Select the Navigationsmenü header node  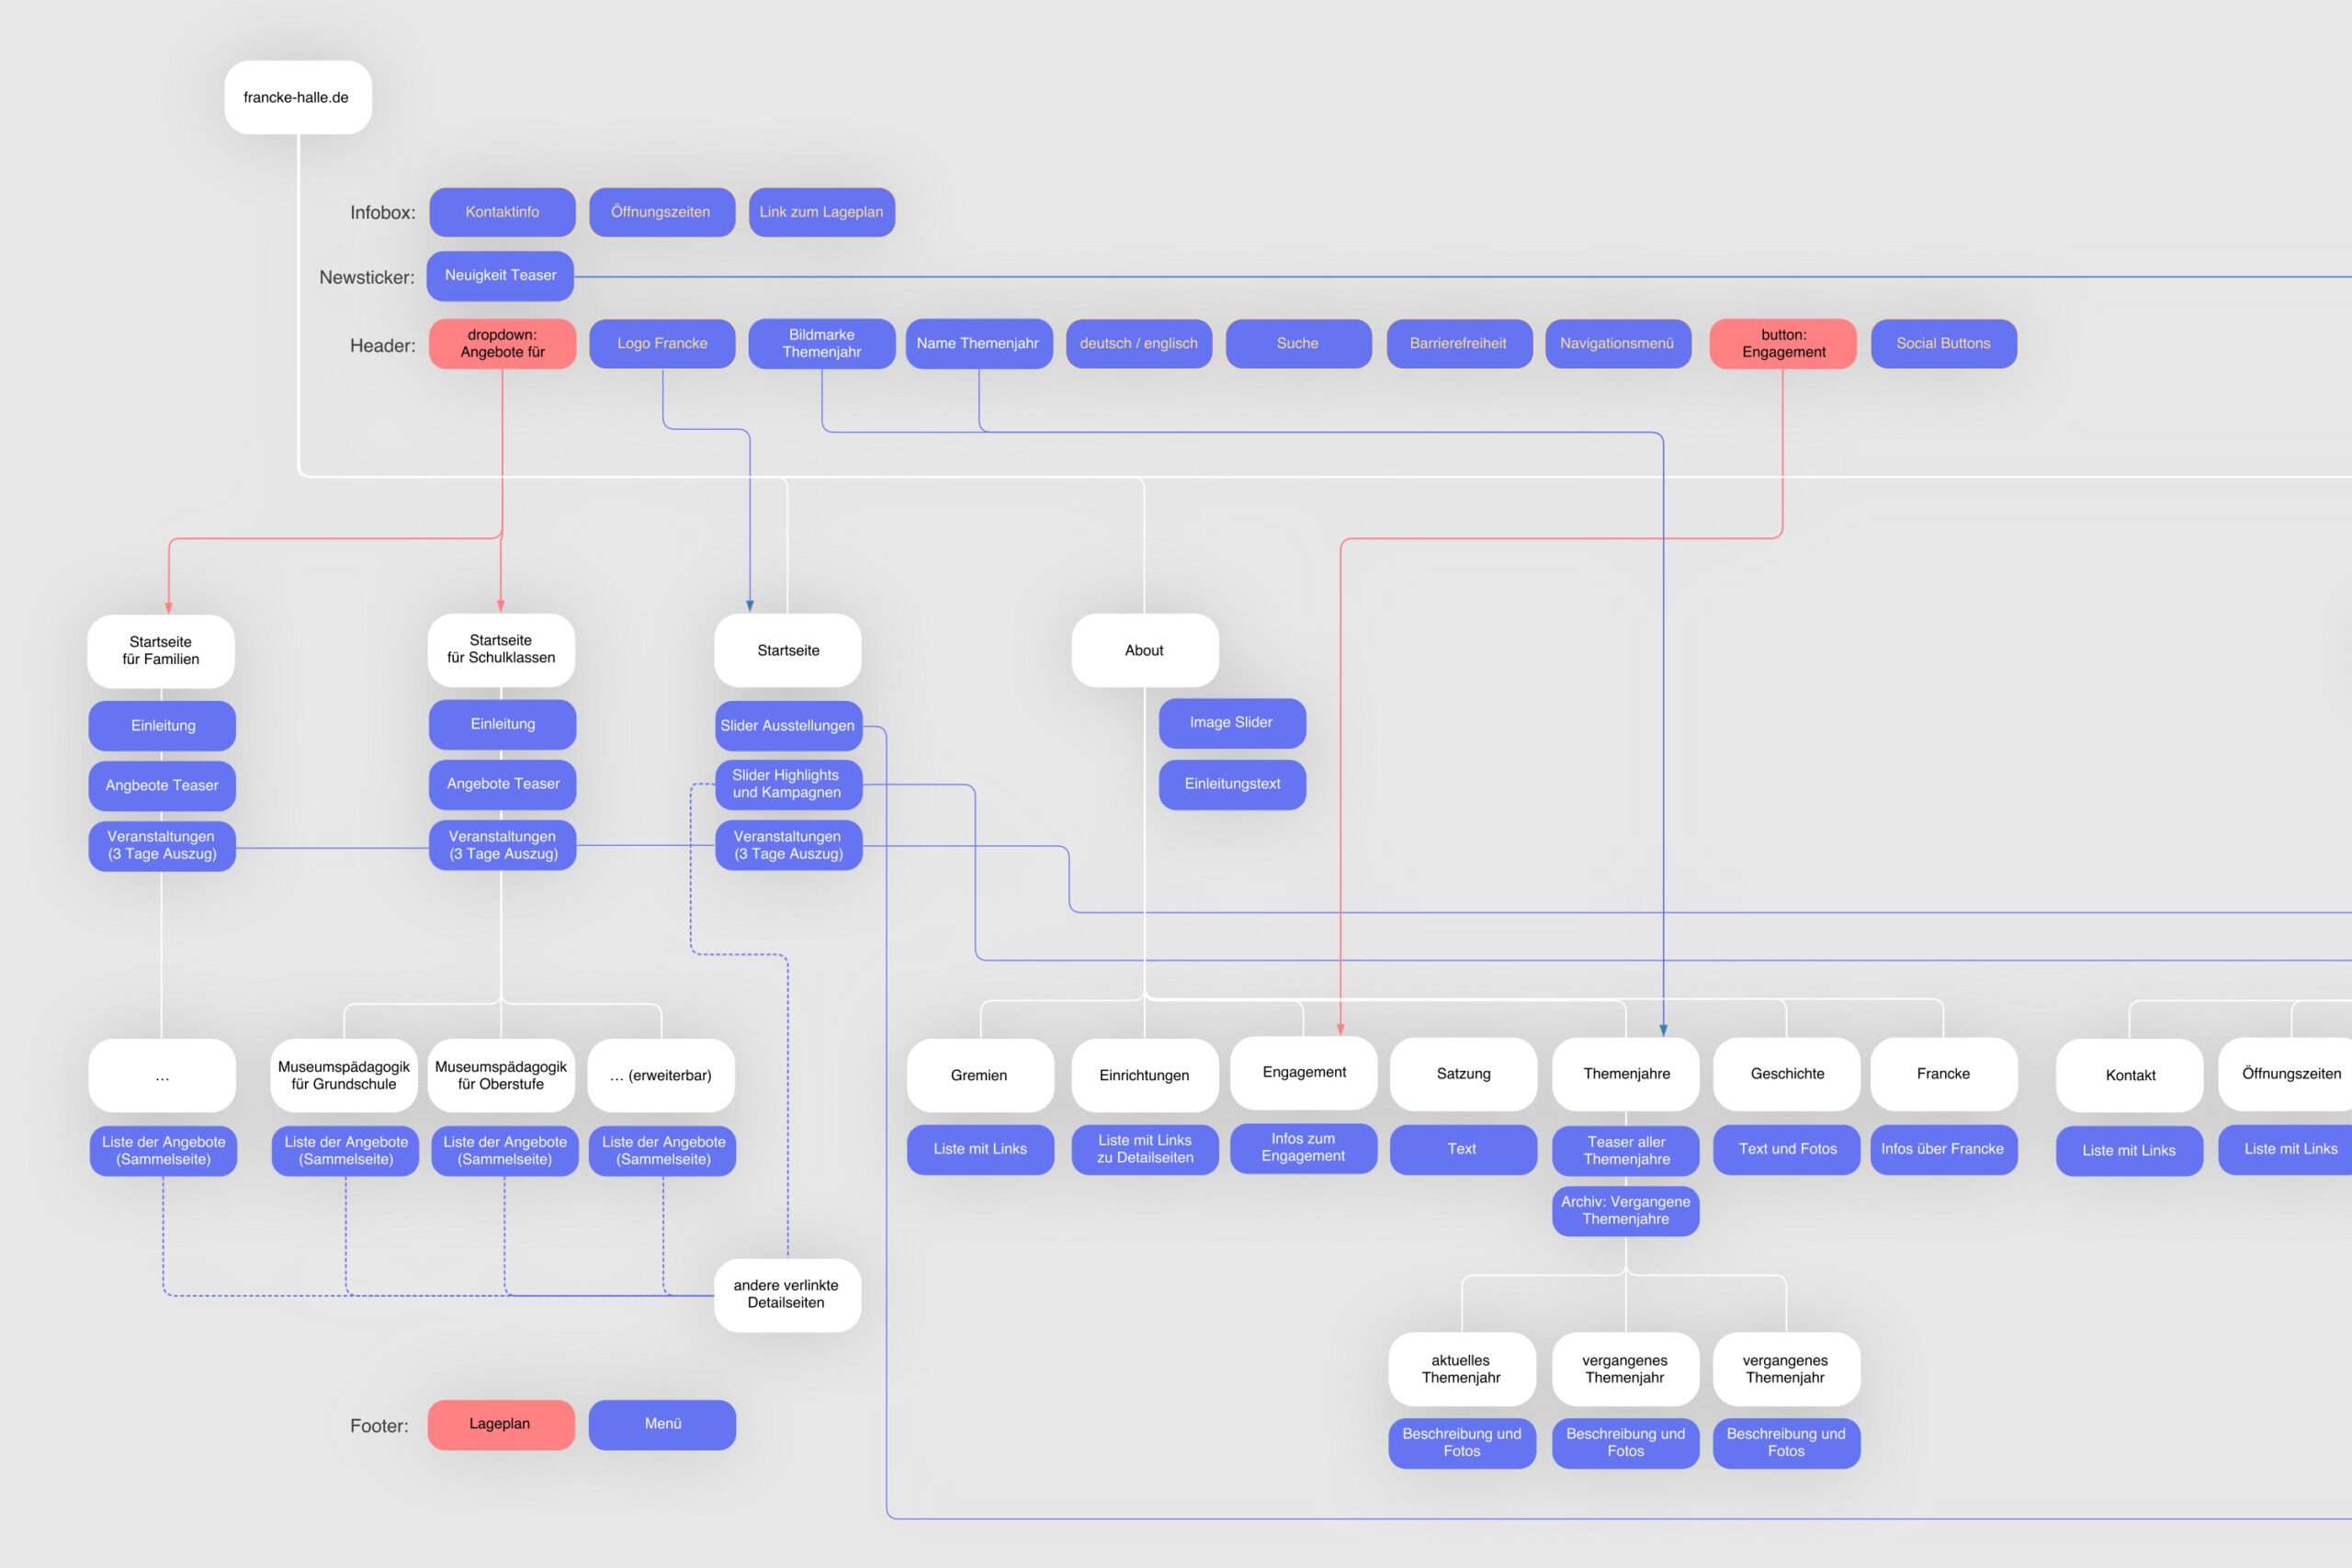[1617, 343]
